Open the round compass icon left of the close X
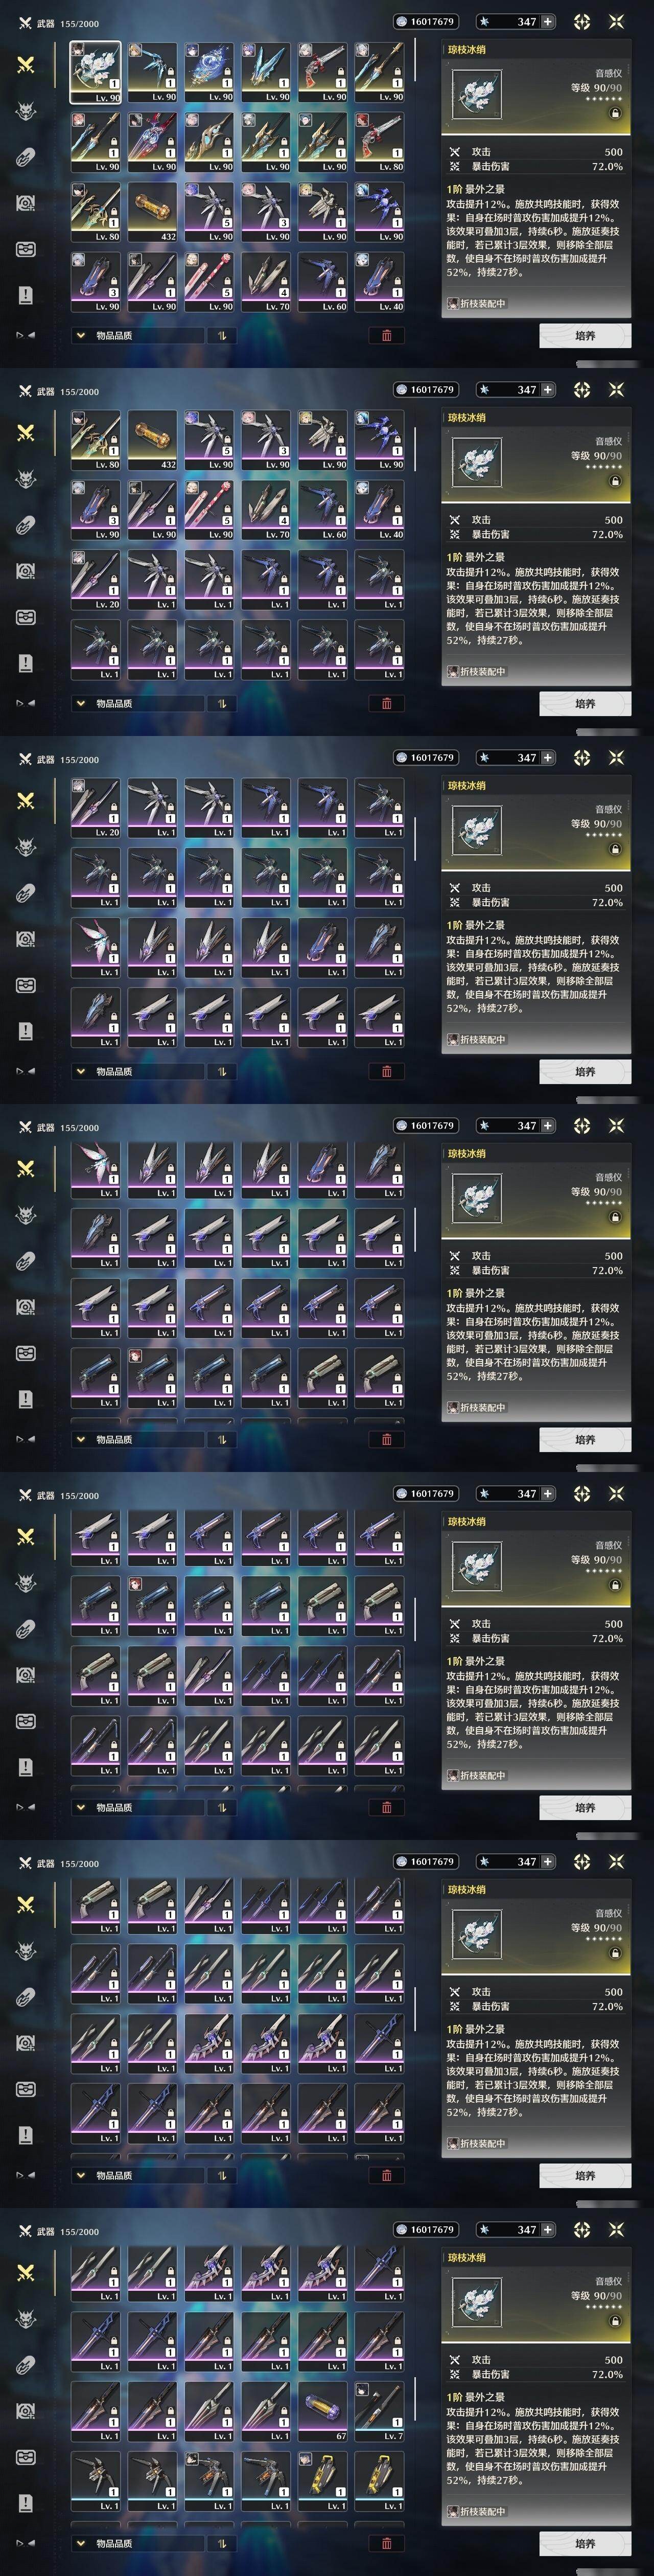 coord(582,21)
